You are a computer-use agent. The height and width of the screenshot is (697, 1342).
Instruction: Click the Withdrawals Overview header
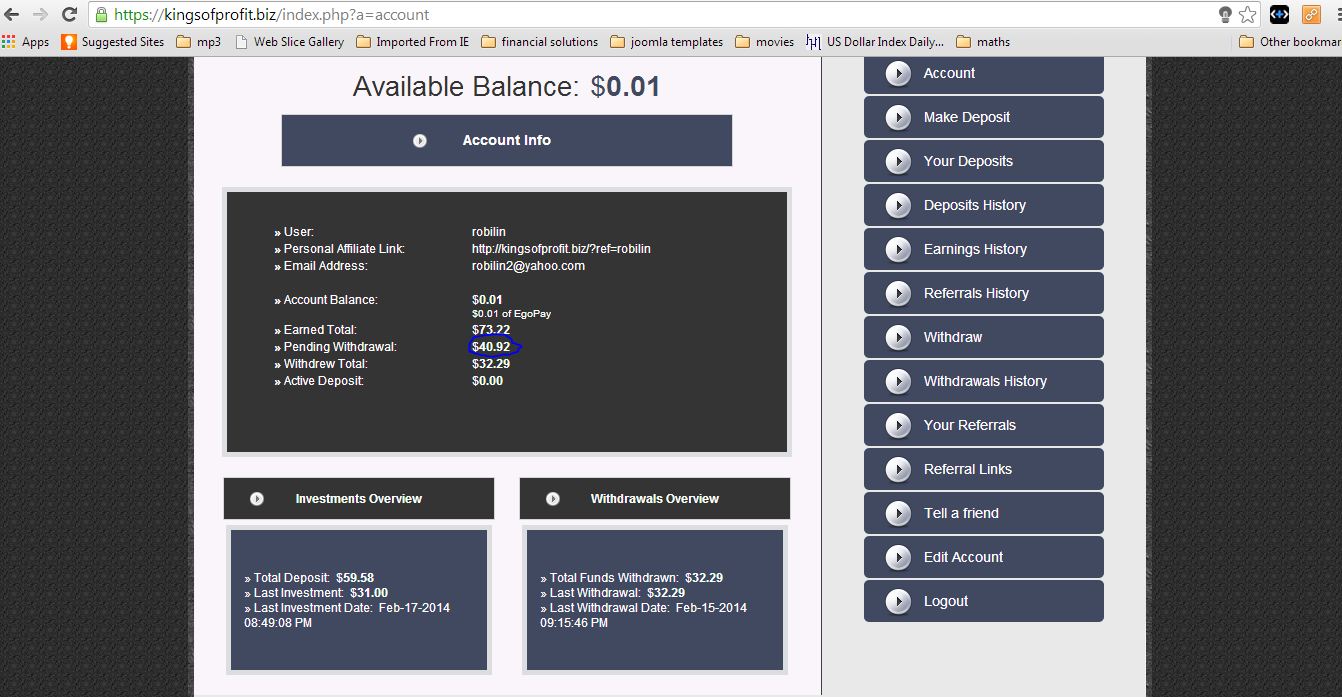click(654, 498)
